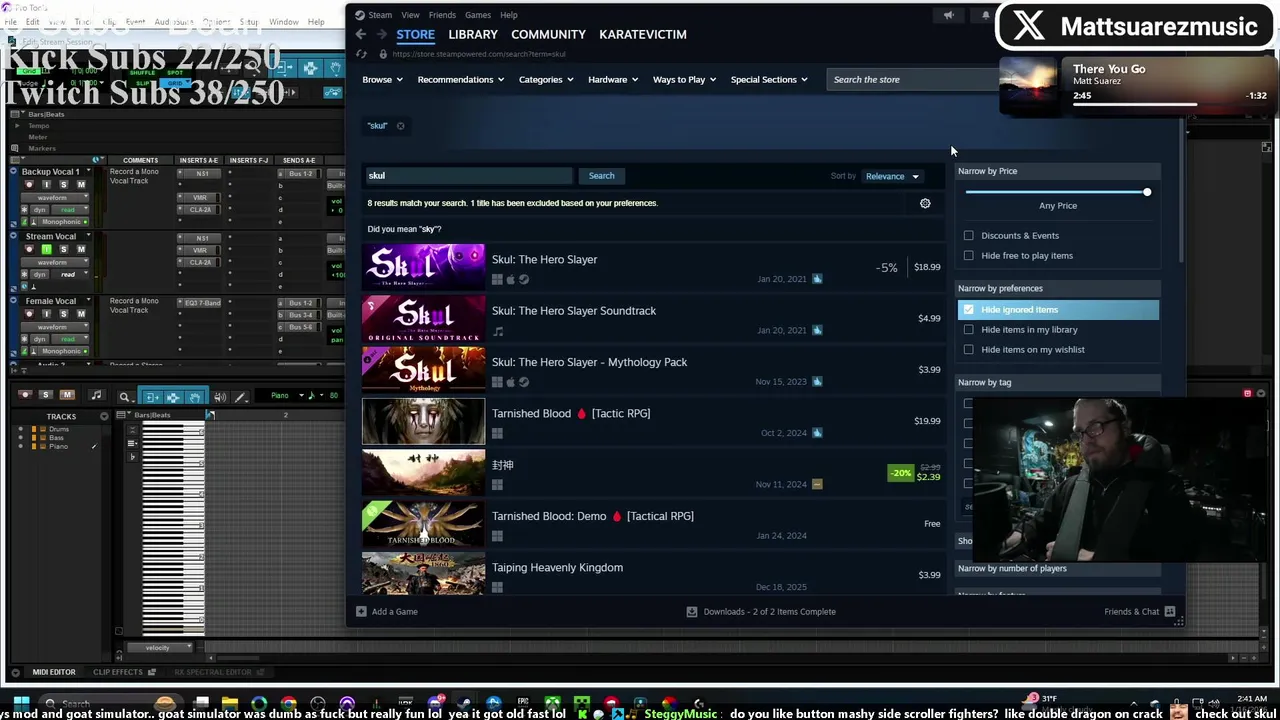
Task: Switch to the COMMUNITY tab
Action: pyautogui.click(x=548, y=34)
